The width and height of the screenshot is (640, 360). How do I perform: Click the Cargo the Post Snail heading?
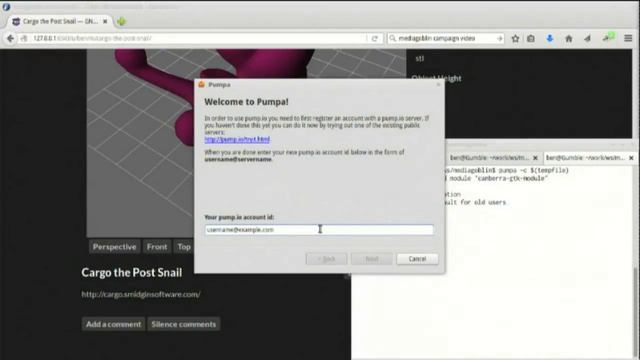[131, 273]
